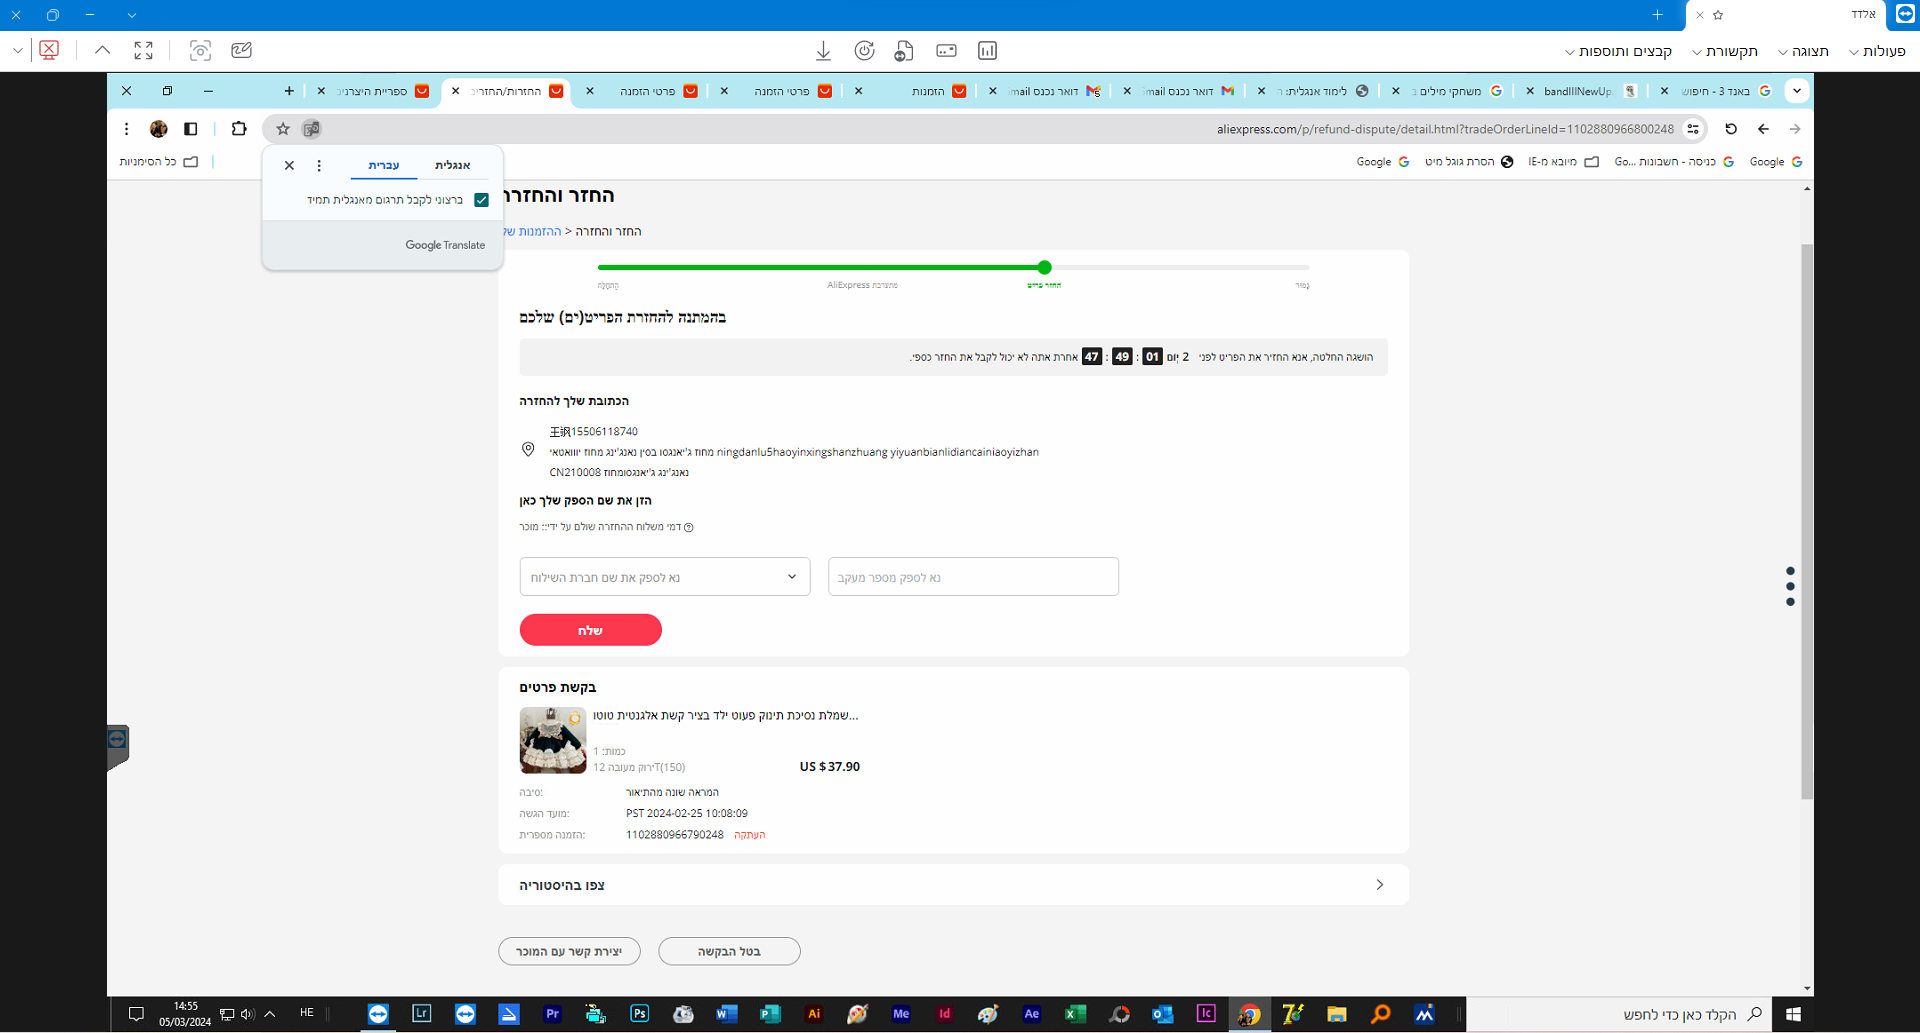Click the TeamViewer screenshot camera icon
Image resolution: width=1920 pixels, height=1033 pixels.
(200, 51)
